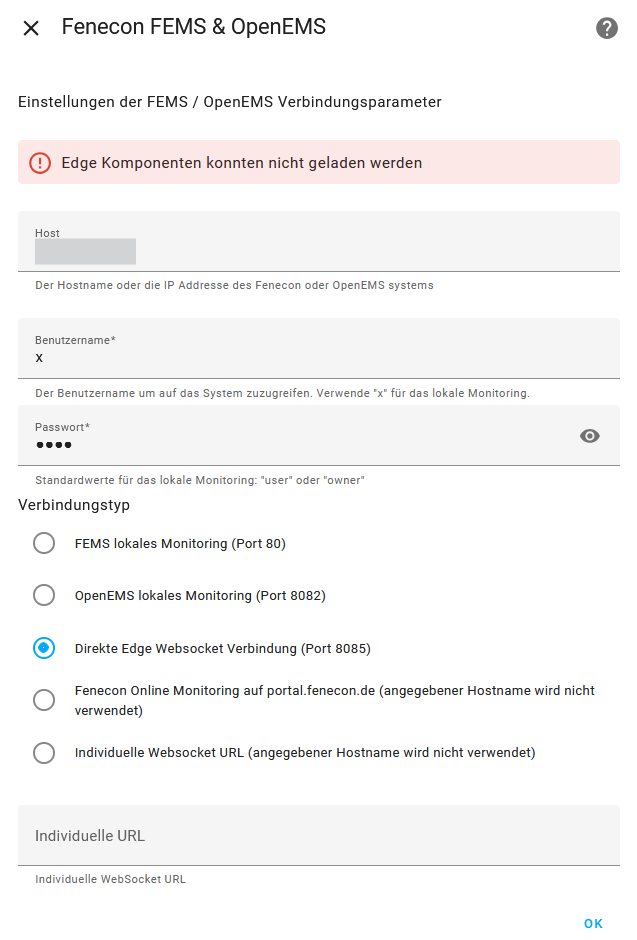Click the FEMS lokales Monitoring label
This screenshot has height=940, width=637.
pyautogui.click(x=180, y=543)
